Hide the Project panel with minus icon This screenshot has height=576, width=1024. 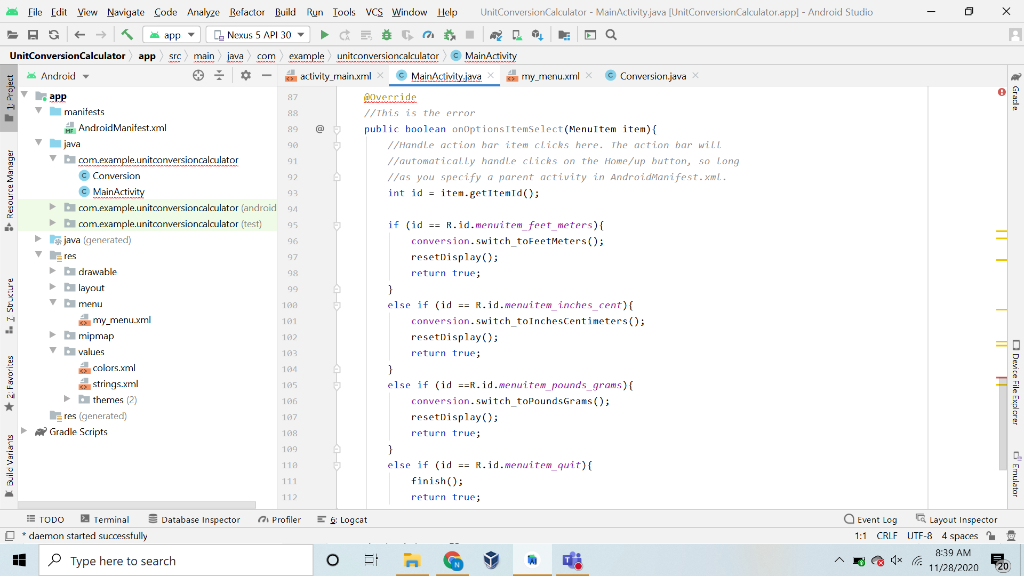tap(267, 76)
